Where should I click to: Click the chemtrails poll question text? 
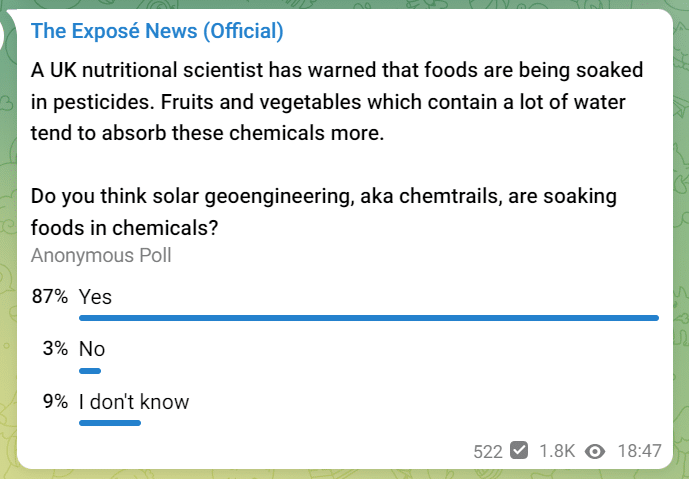(x=324, y=212)
